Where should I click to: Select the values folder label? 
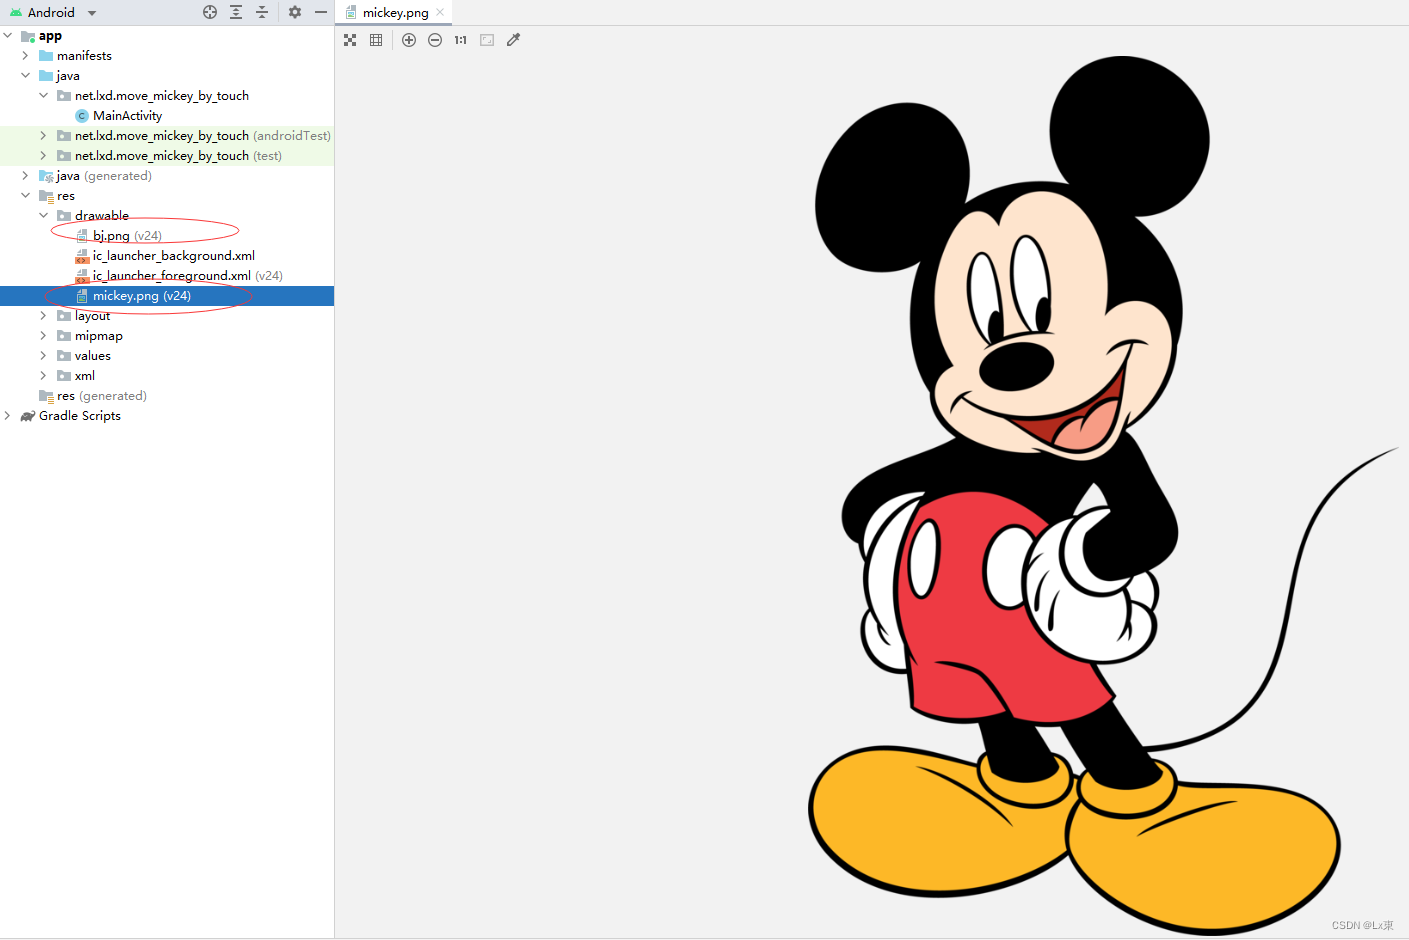(93, 356)
